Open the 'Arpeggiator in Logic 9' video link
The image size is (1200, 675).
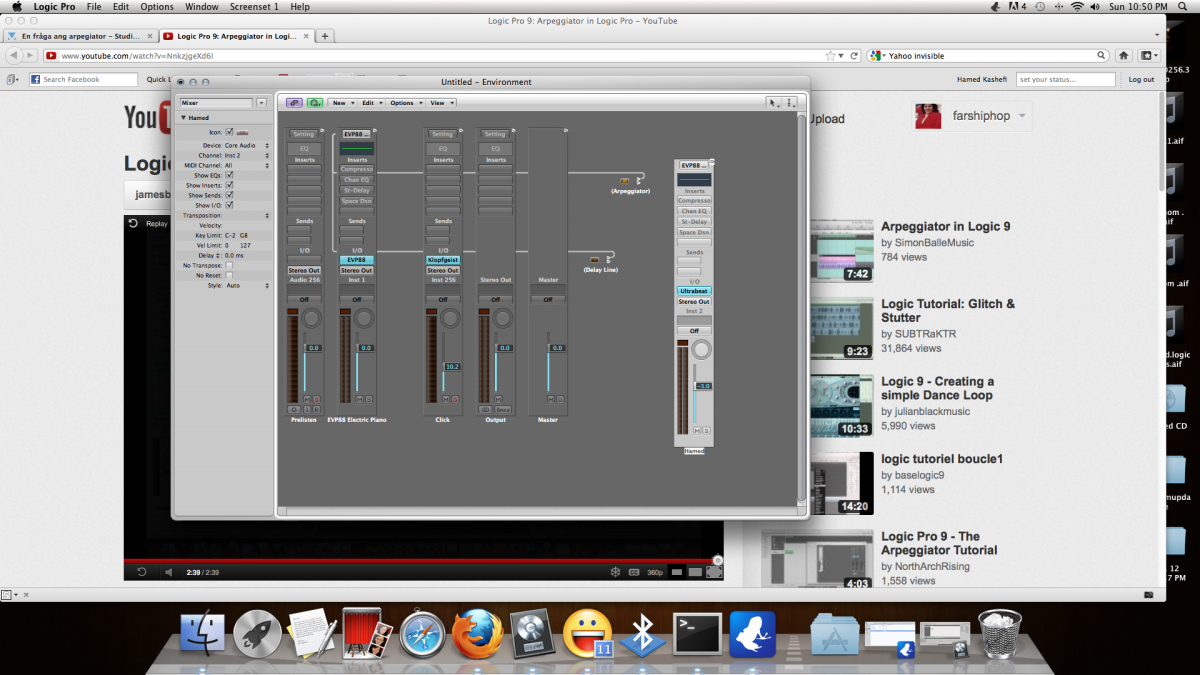click(945, 227)
